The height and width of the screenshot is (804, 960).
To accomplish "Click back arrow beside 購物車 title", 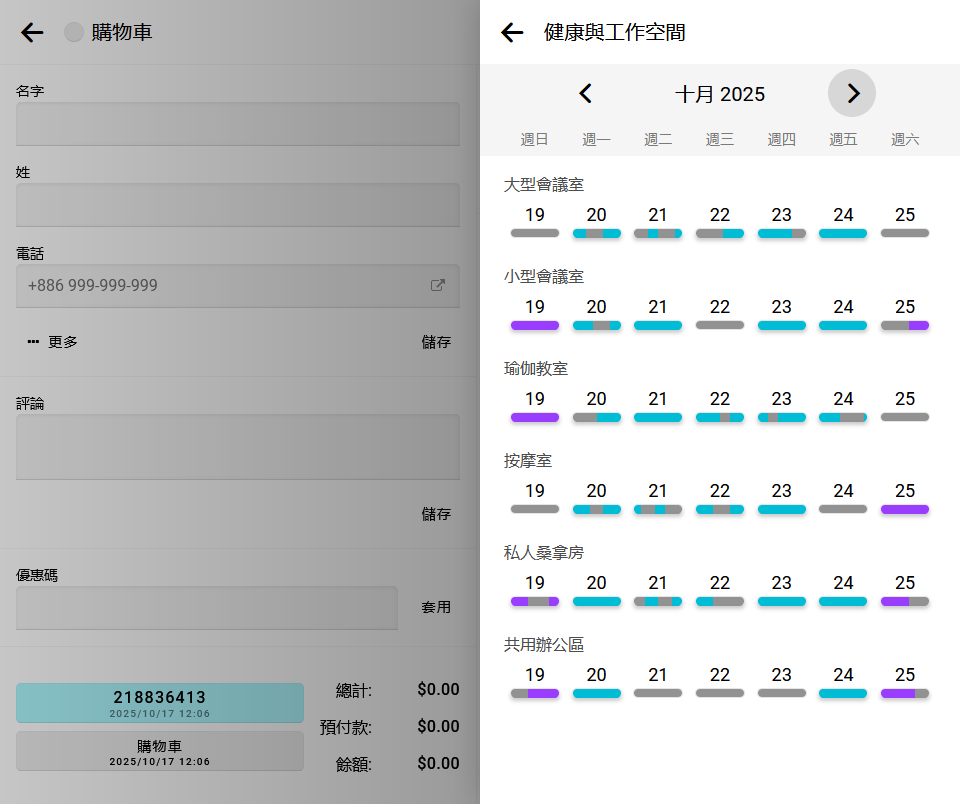I will coord(32,33).
